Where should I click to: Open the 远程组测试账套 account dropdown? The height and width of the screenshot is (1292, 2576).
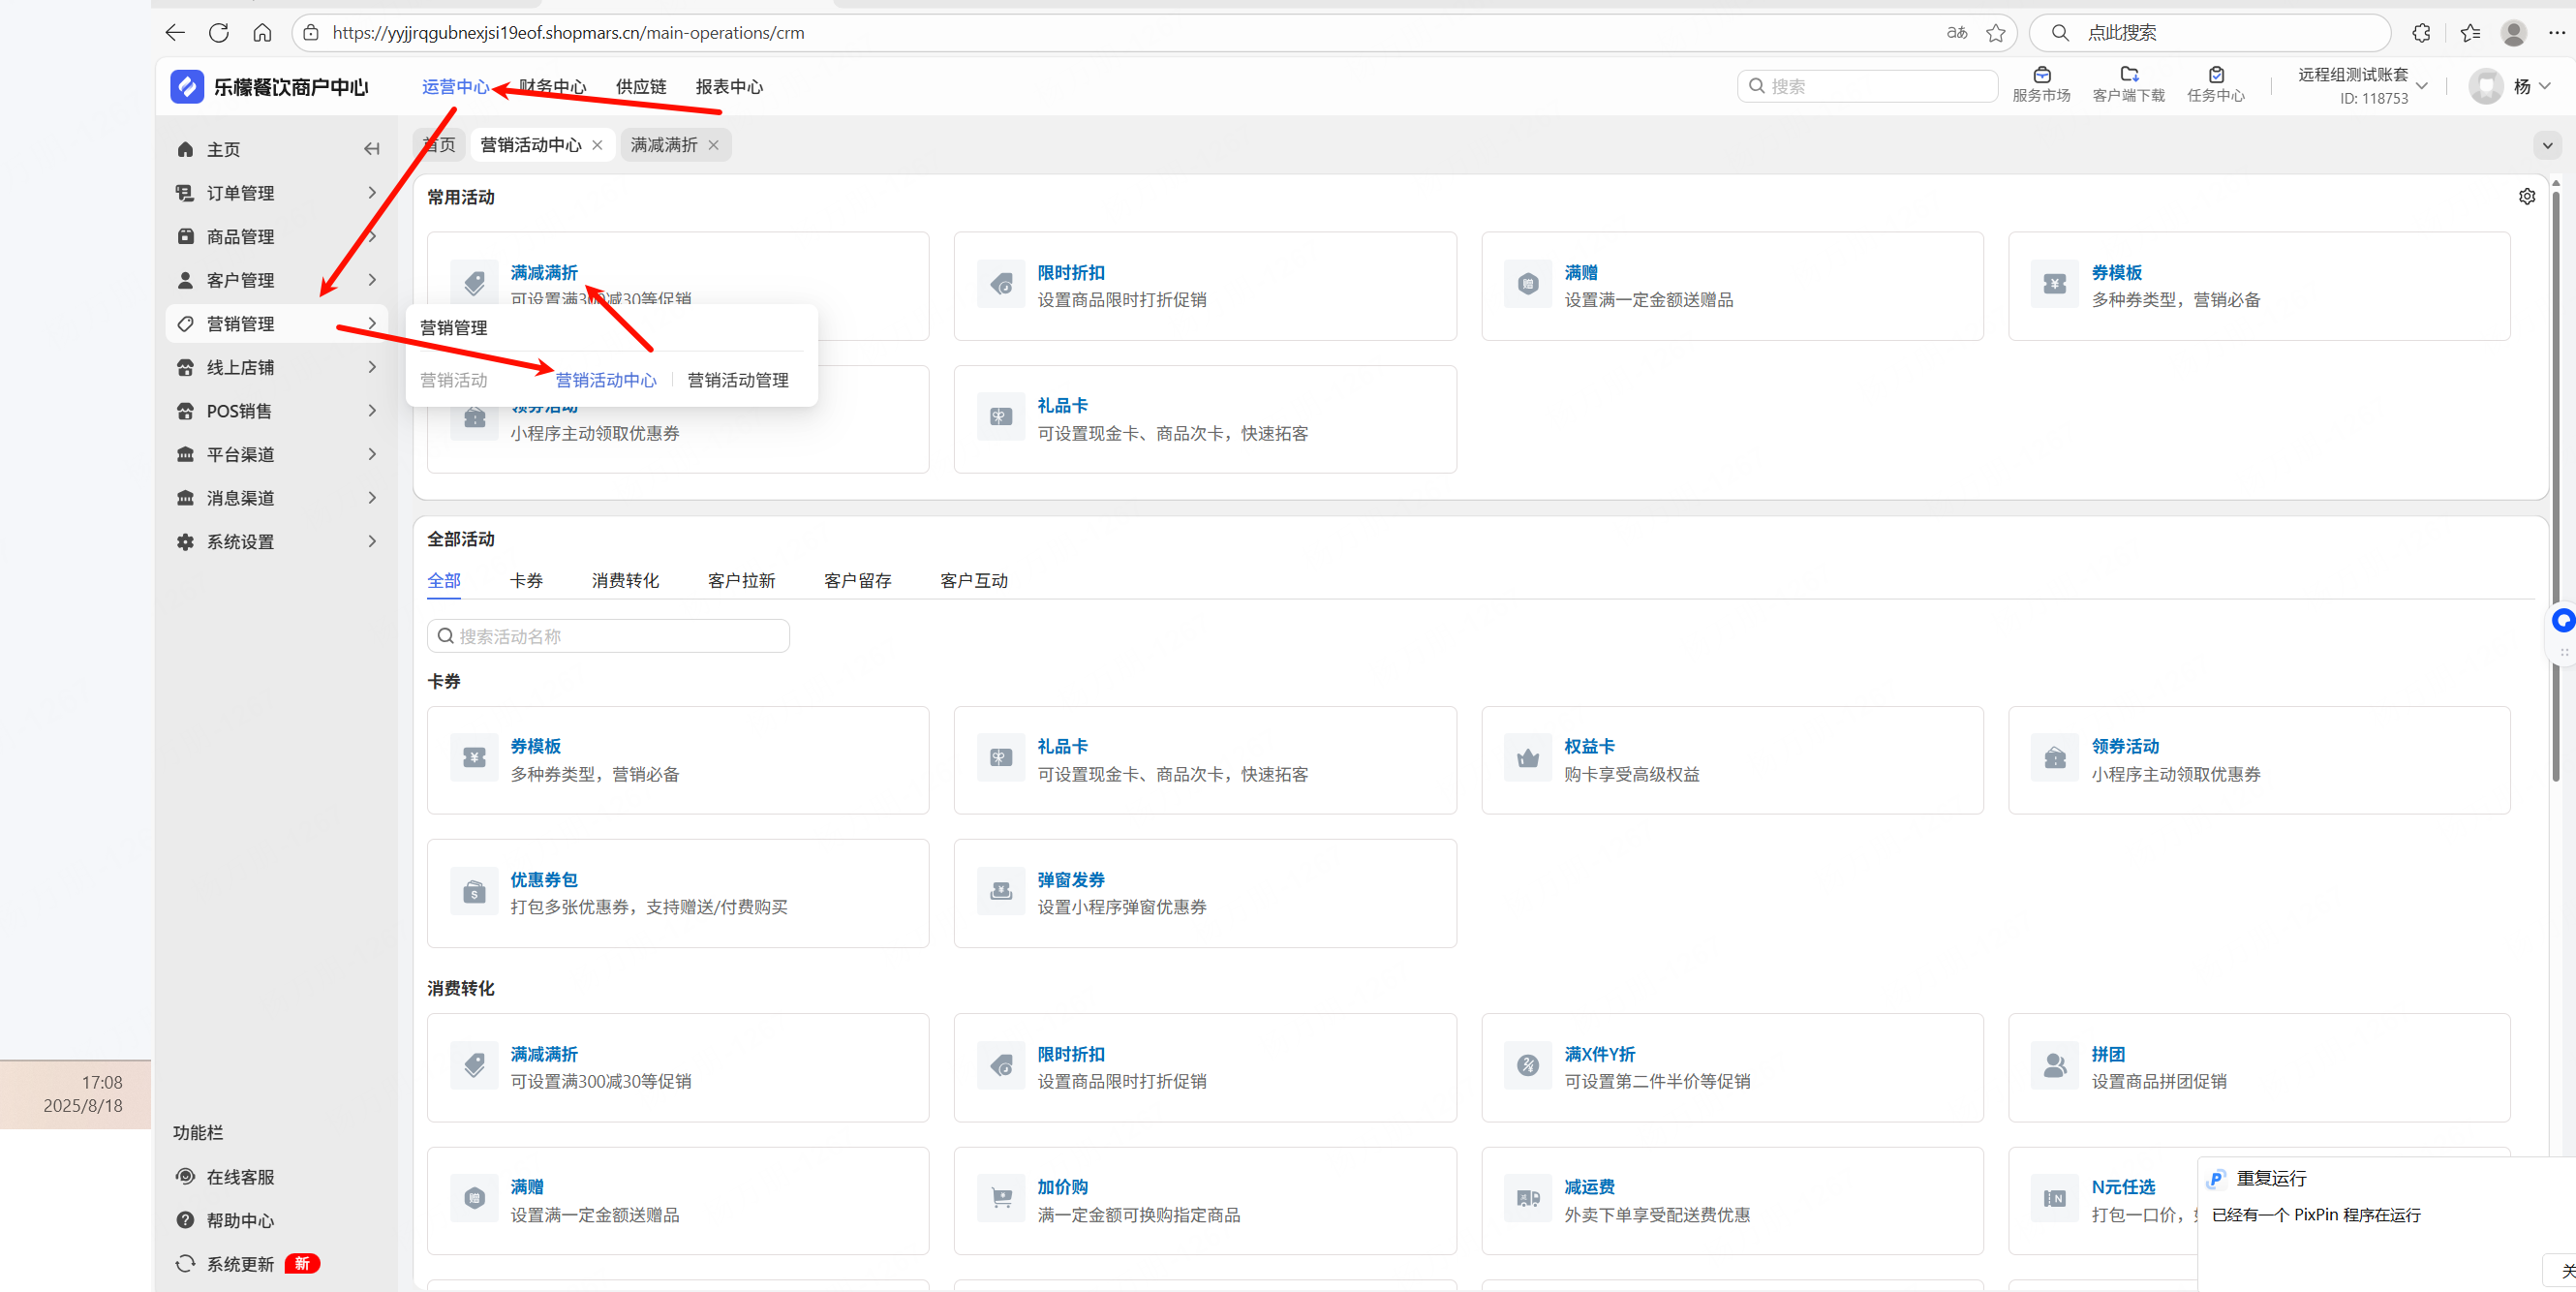click(x=2362, y=86)
